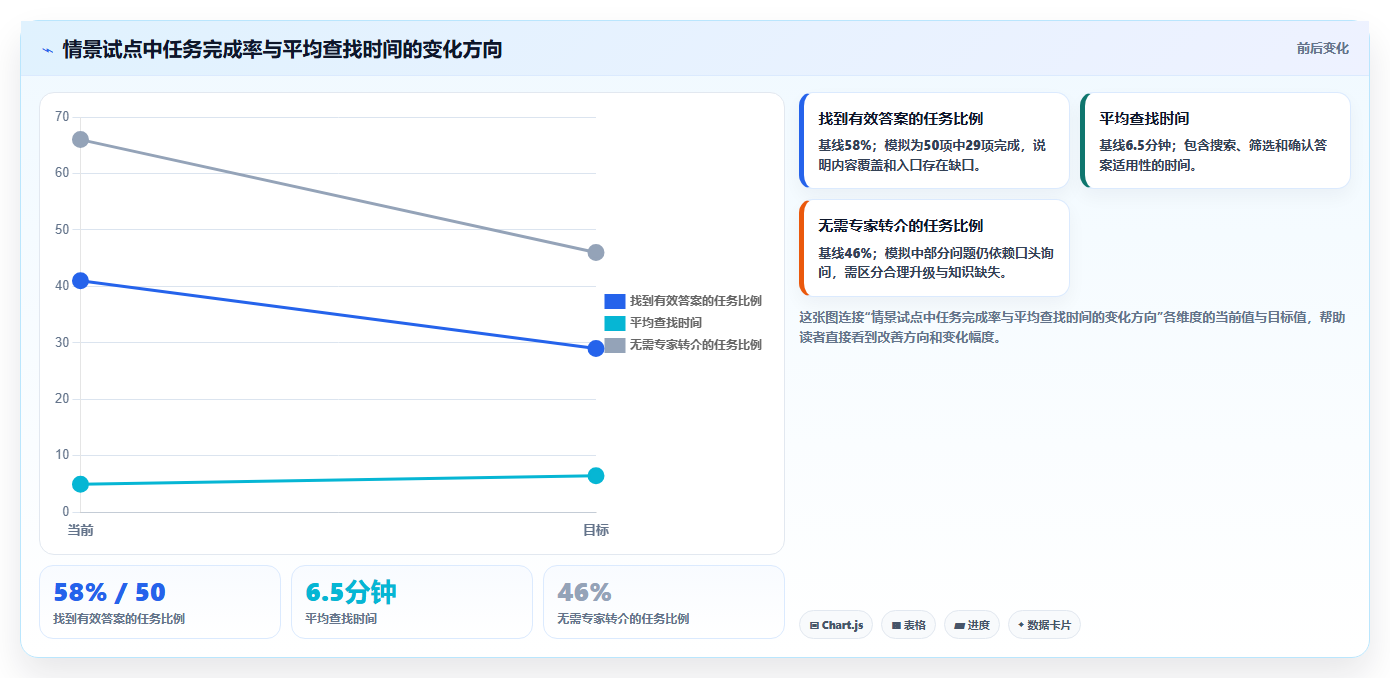Screen dimensions: 1390x678
Task: Click caption 平均查找时间 under 6.5分钟
Action: click(341, 619)
